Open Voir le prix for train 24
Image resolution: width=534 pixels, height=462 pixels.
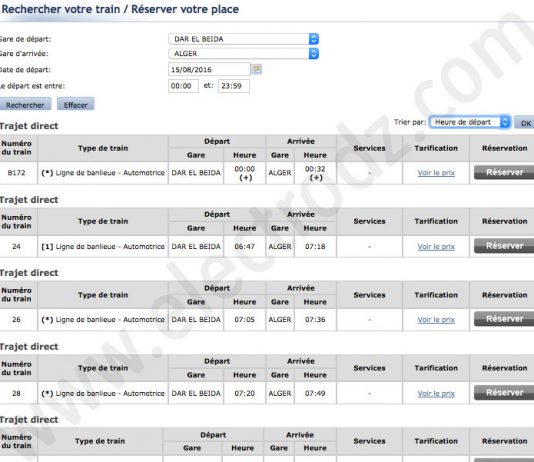tap(436, 246)
